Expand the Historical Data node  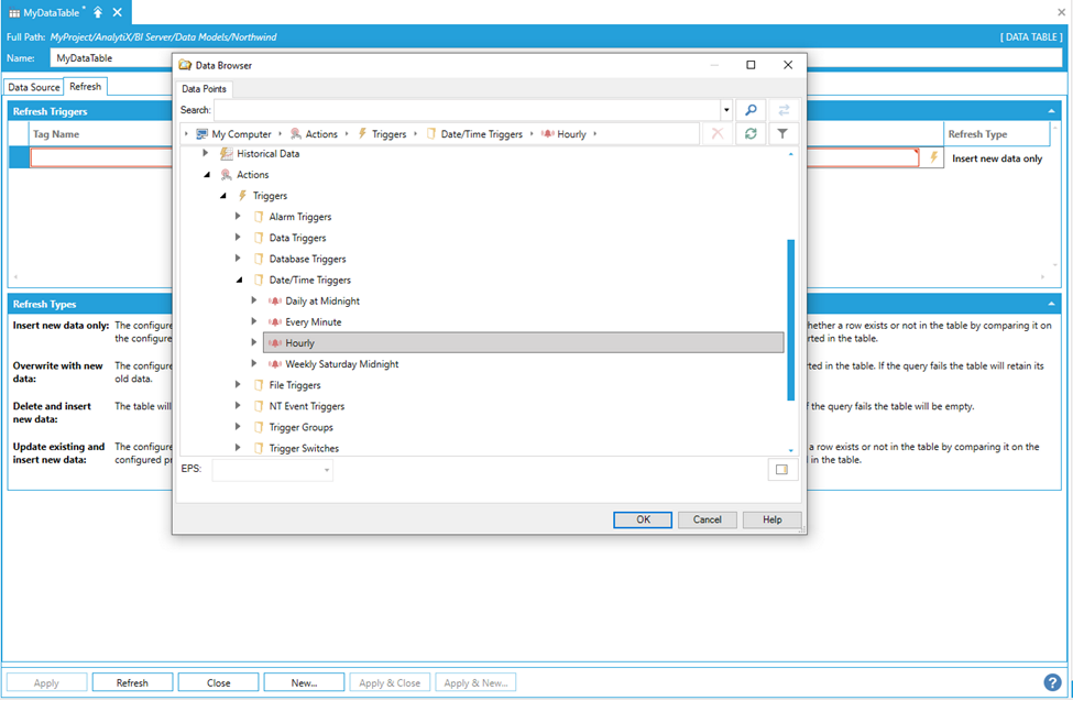206,154
